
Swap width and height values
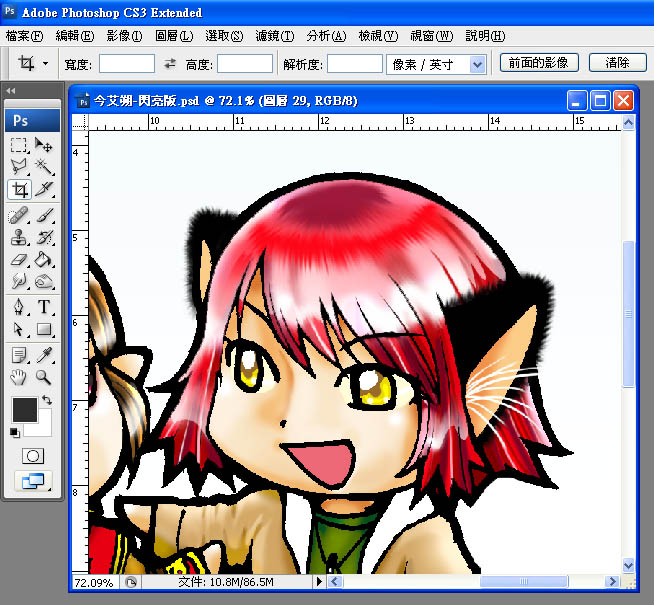pos(170,64)
